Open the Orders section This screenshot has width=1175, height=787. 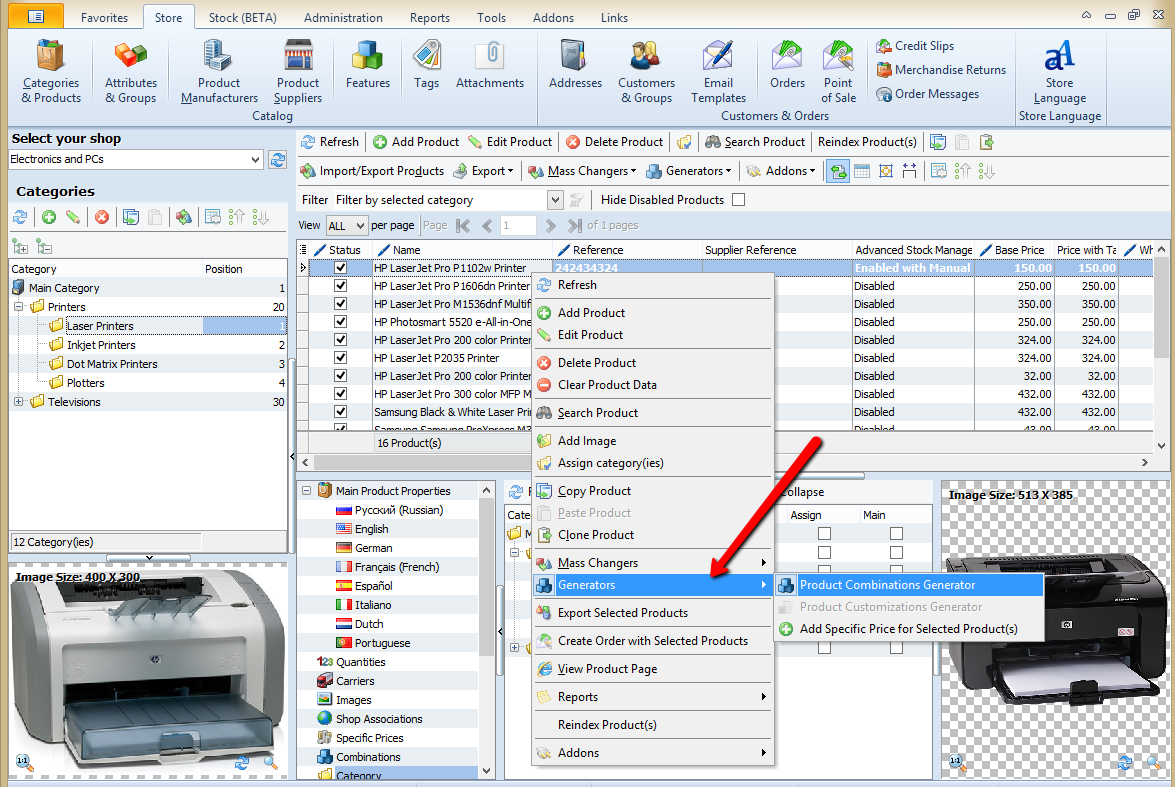(x=787, y=65)
